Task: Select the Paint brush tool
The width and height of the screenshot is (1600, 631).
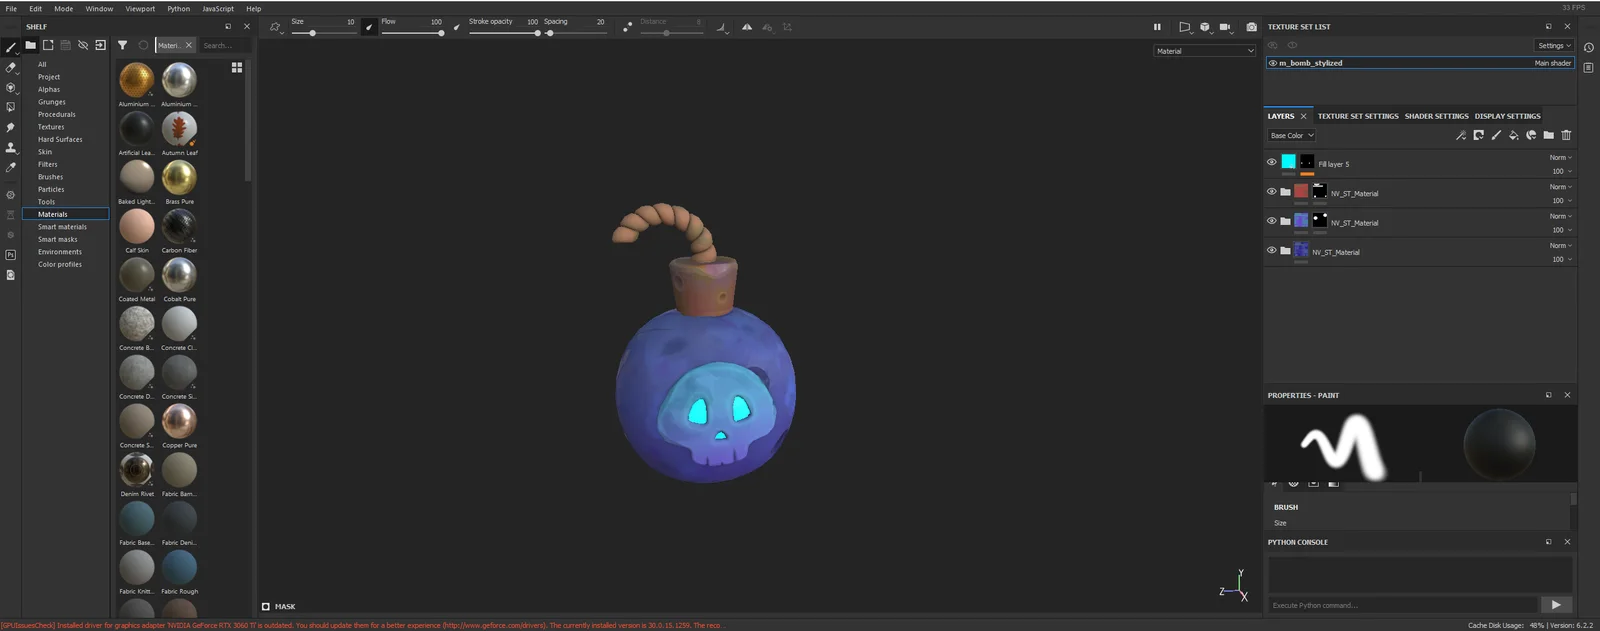Action: point(11,47)
